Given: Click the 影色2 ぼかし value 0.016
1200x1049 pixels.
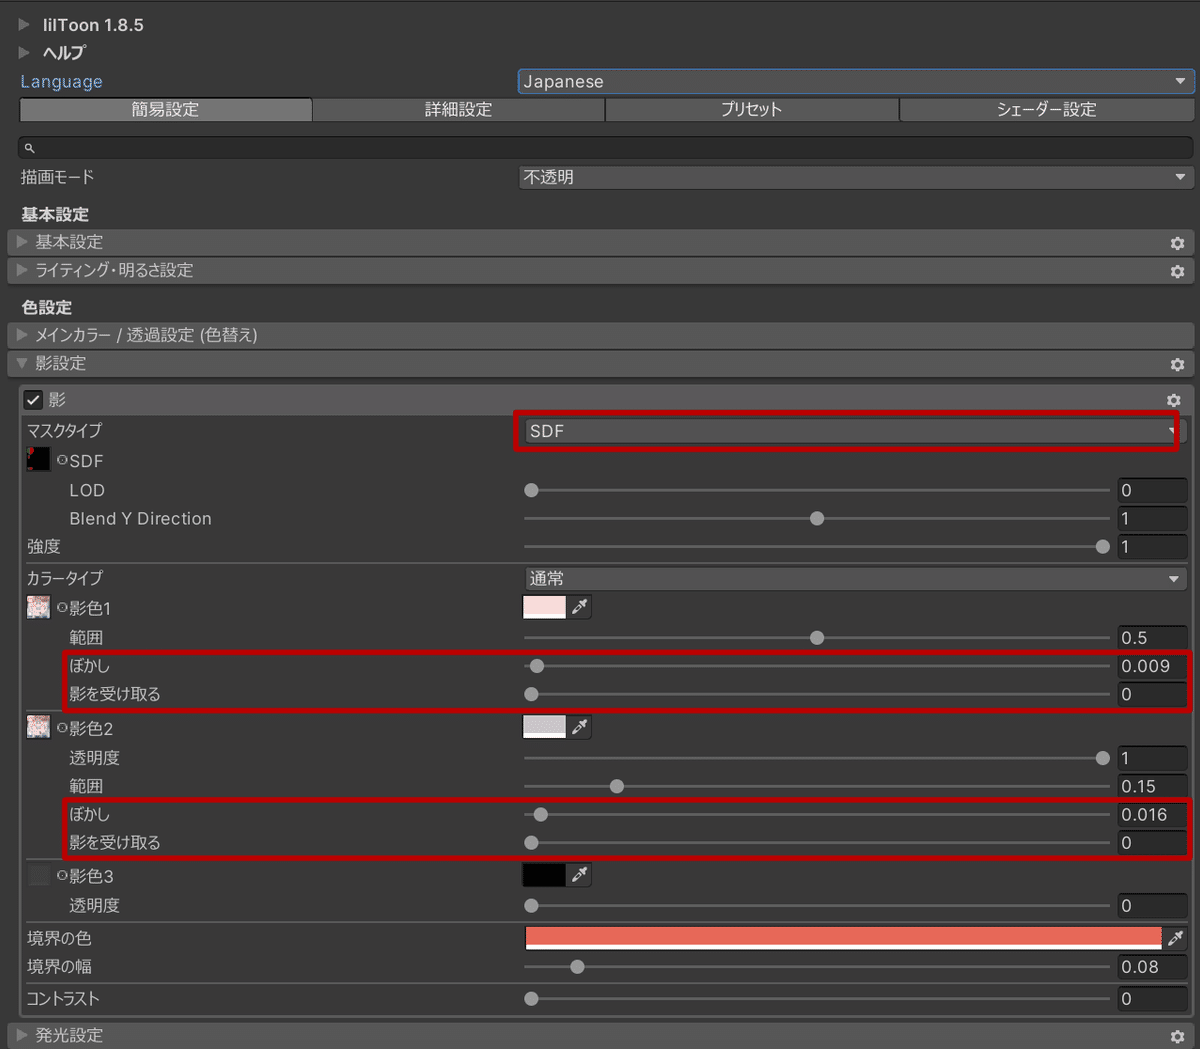Looking at the screenshot, I should click(1152, 814).
